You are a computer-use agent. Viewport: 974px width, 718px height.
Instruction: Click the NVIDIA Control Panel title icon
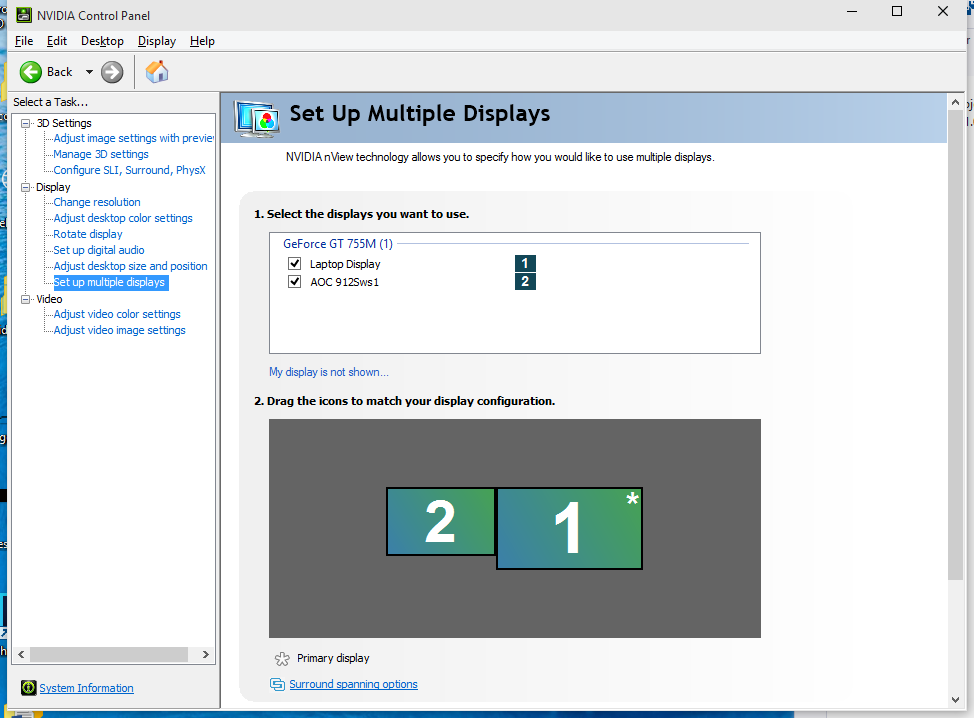24,15
